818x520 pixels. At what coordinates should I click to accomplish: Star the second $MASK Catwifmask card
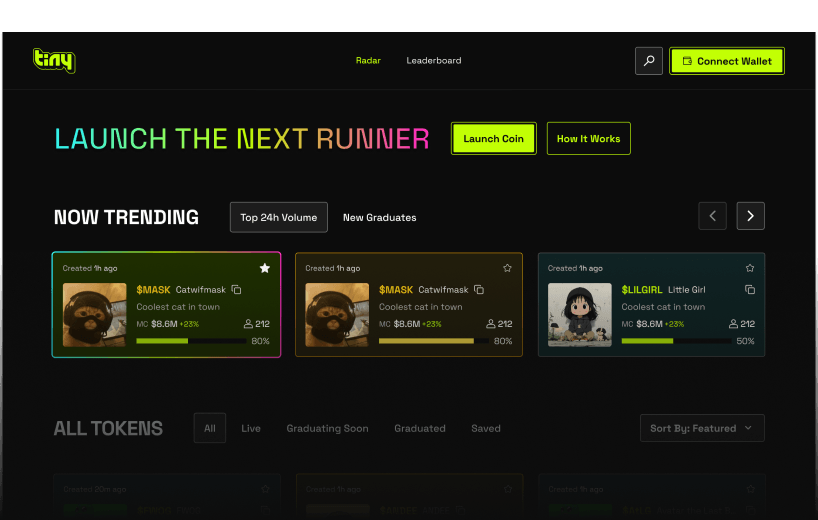[507, 268]
